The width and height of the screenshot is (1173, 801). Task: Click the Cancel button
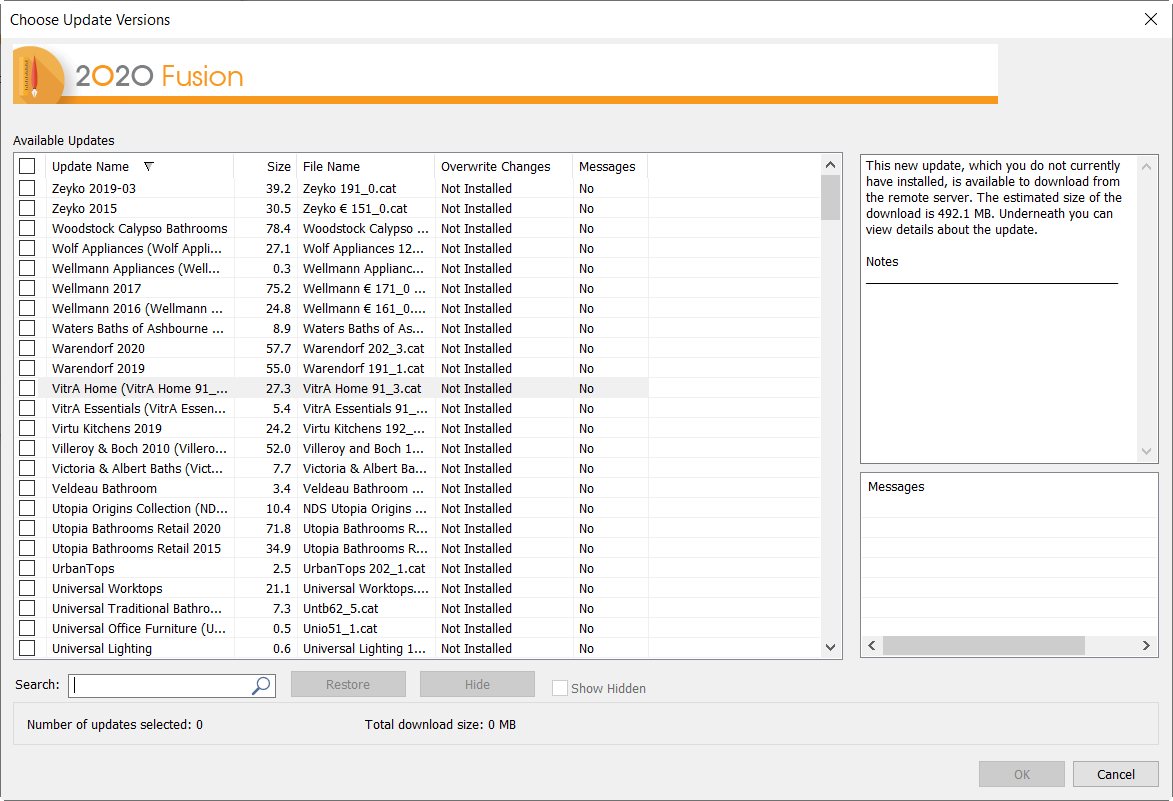pos(1115,774)
